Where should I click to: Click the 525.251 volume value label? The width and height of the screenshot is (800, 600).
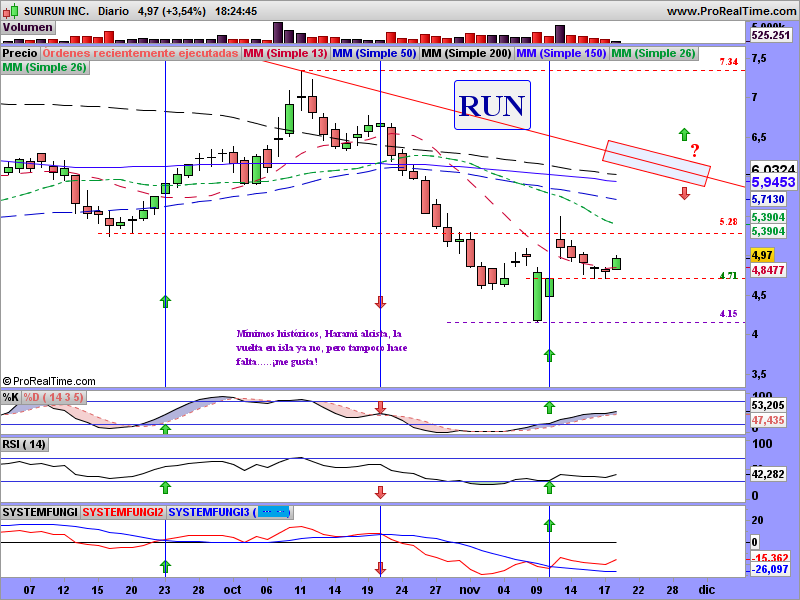(x=770, y=35)
